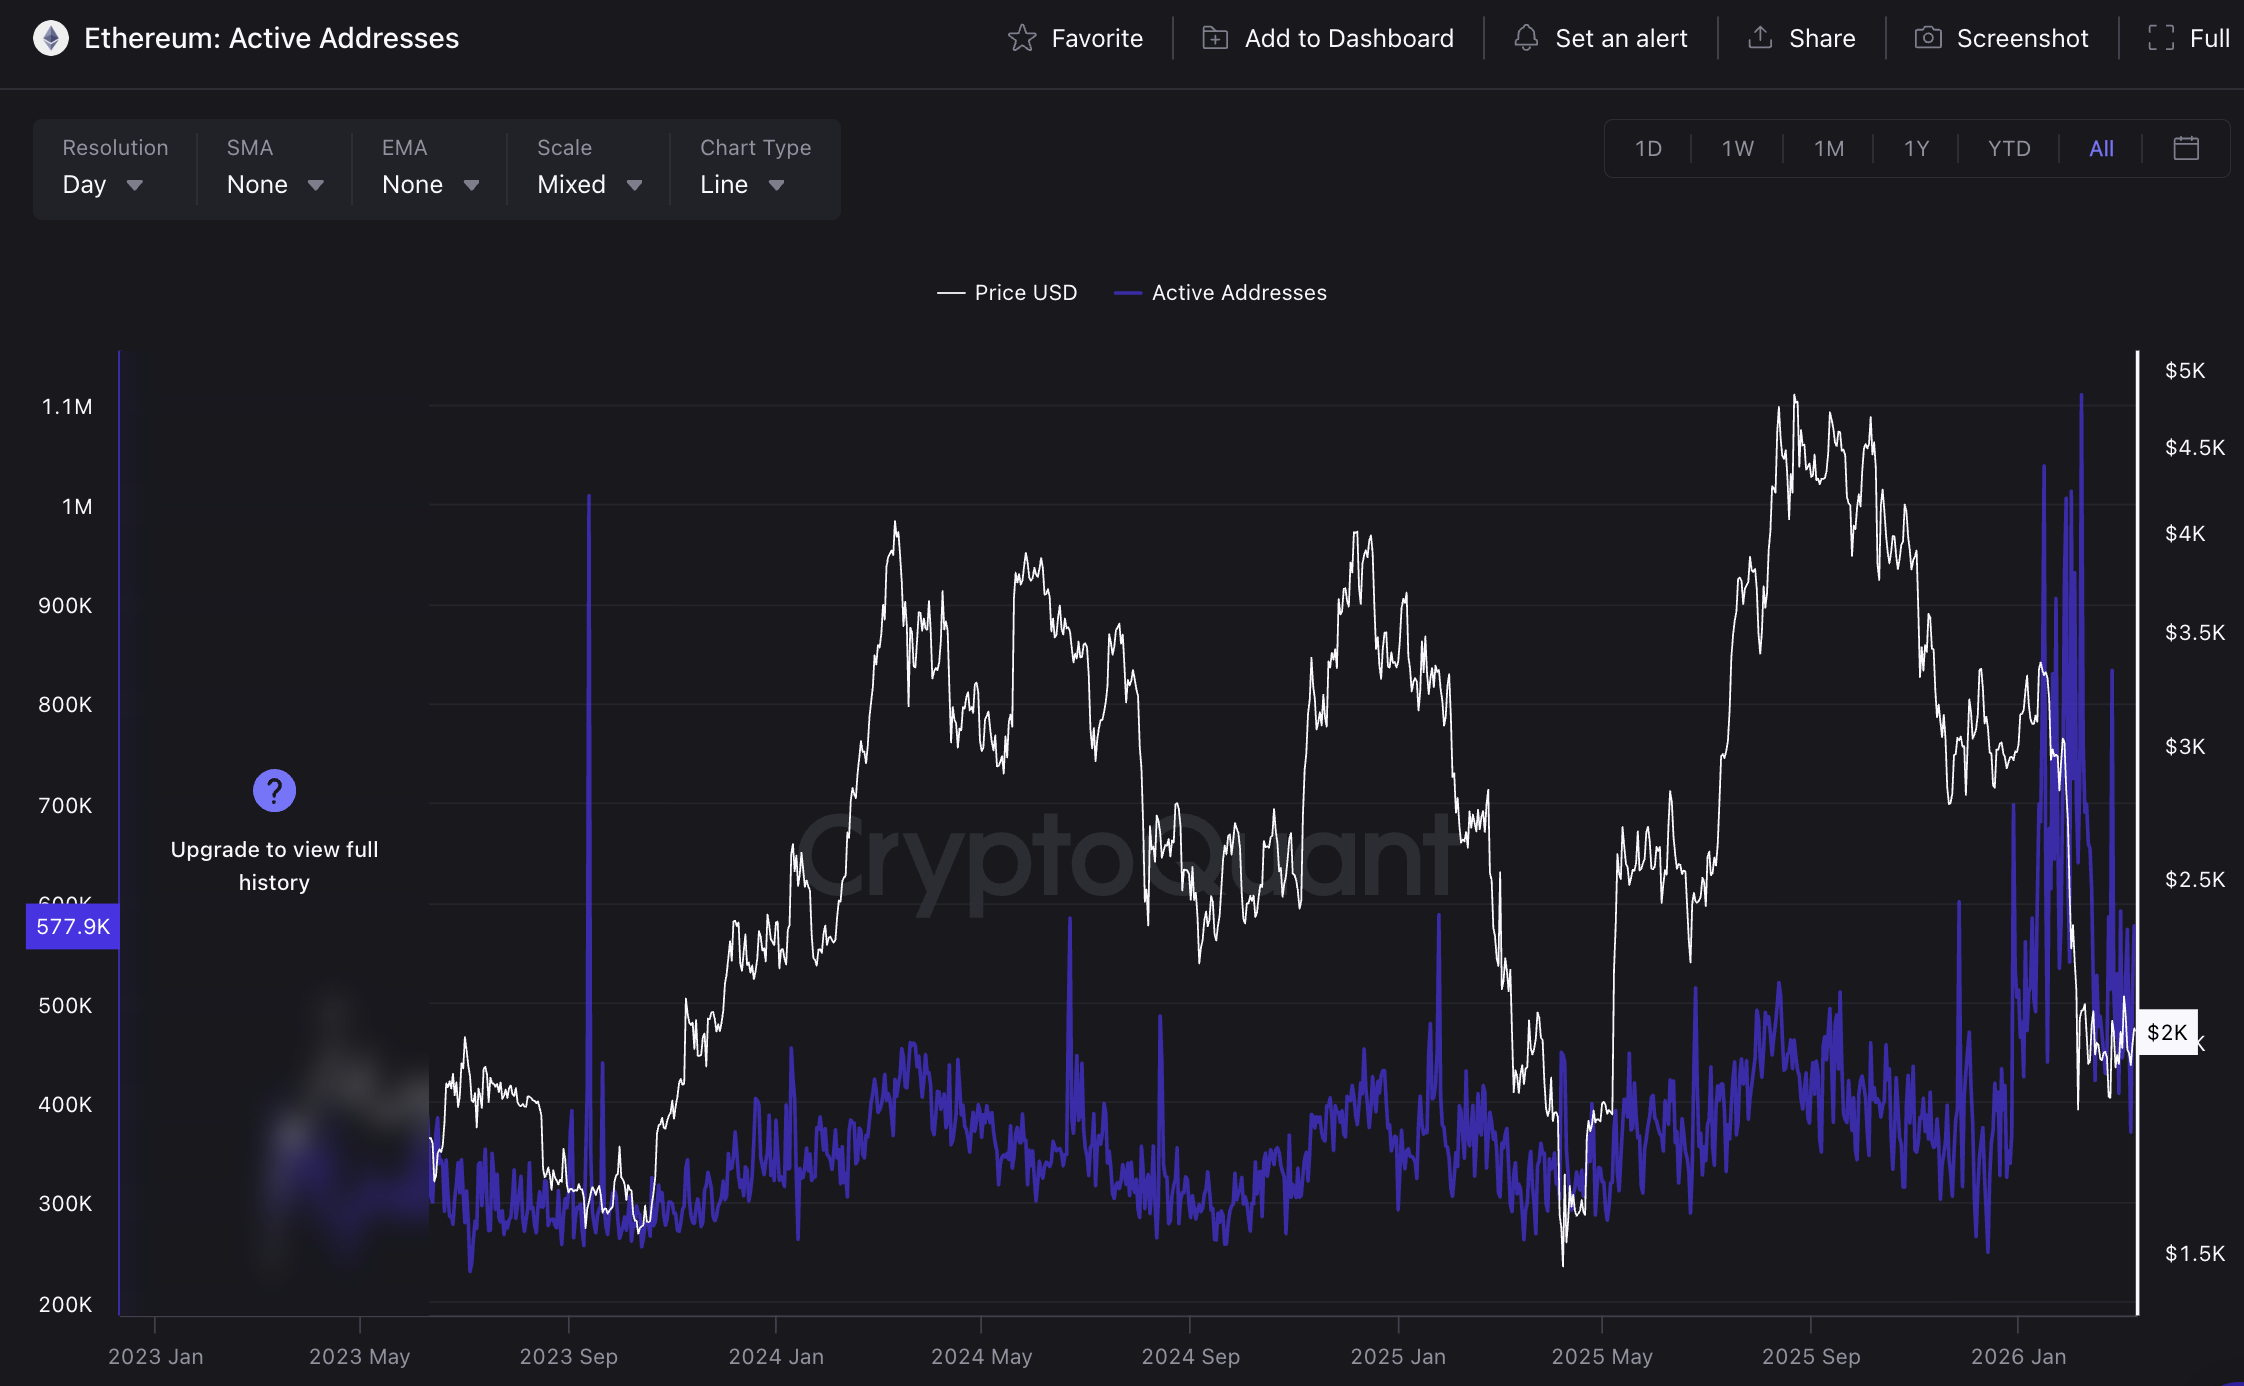The height and width of the screenshot is (1386, 2244).
Task: Click the 500K y-axis label
Action: coord(65,1005)
